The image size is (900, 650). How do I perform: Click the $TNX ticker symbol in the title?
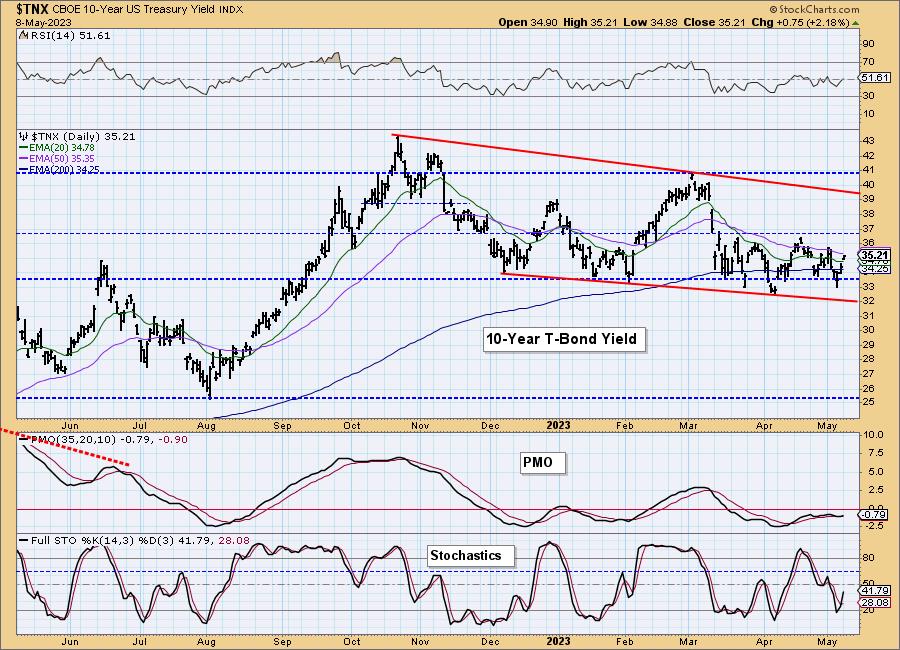click(33, 9)
